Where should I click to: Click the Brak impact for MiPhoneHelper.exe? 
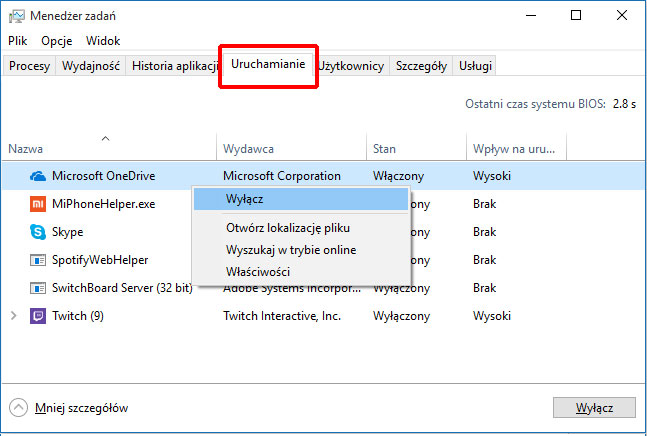[484, 204]
